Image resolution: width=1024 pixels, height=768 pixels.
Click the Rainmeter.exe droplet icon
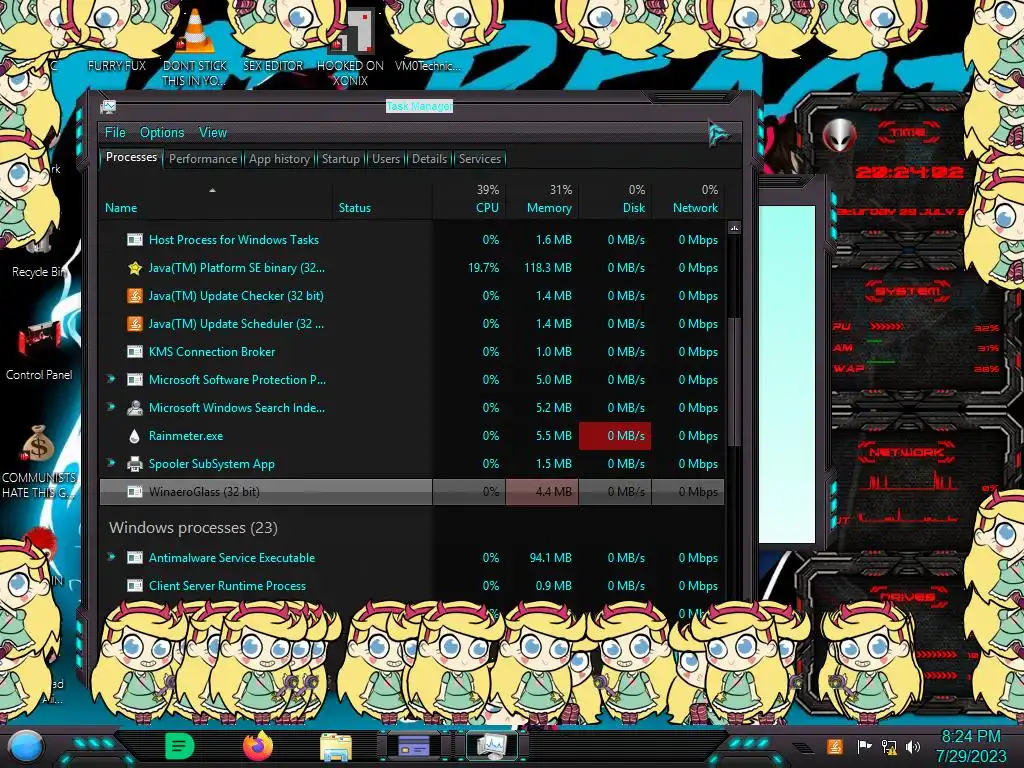[135, 436]
